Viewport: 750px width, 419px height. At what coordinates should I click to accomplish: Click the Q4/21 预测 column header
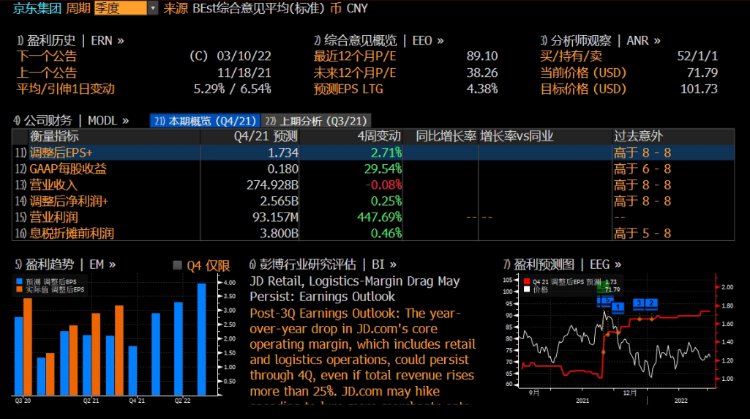266,136
